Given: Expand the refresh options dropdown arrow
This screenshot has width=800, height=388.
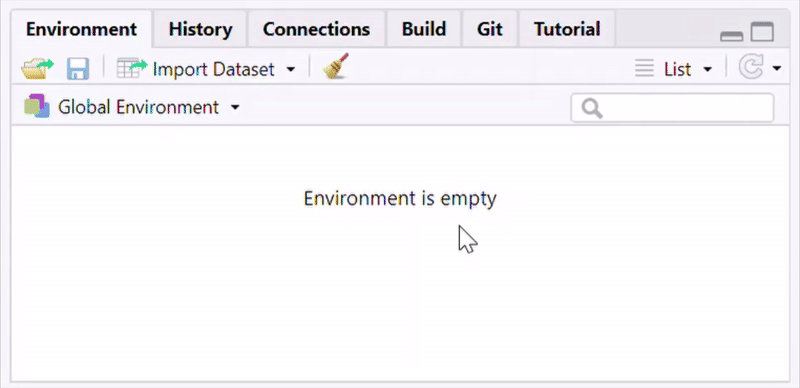Looking at the screenshot, I should point(777,68).
